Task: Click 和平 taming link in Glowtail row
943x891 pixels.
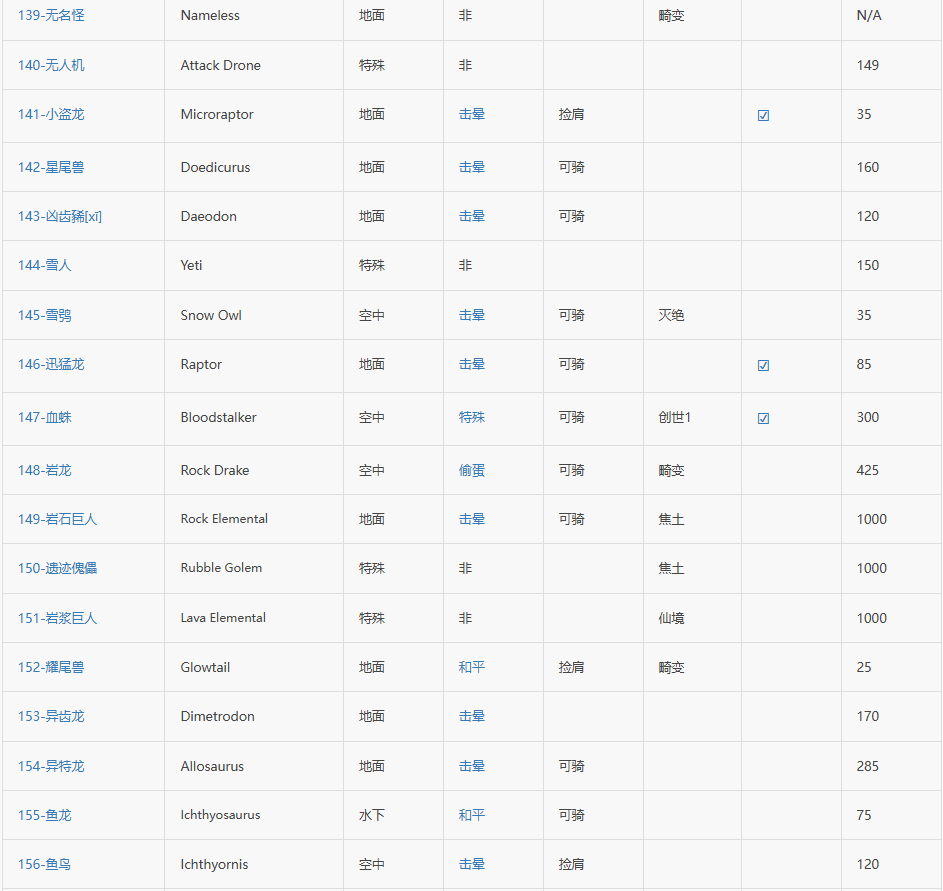Action: (x=472, y=668)
